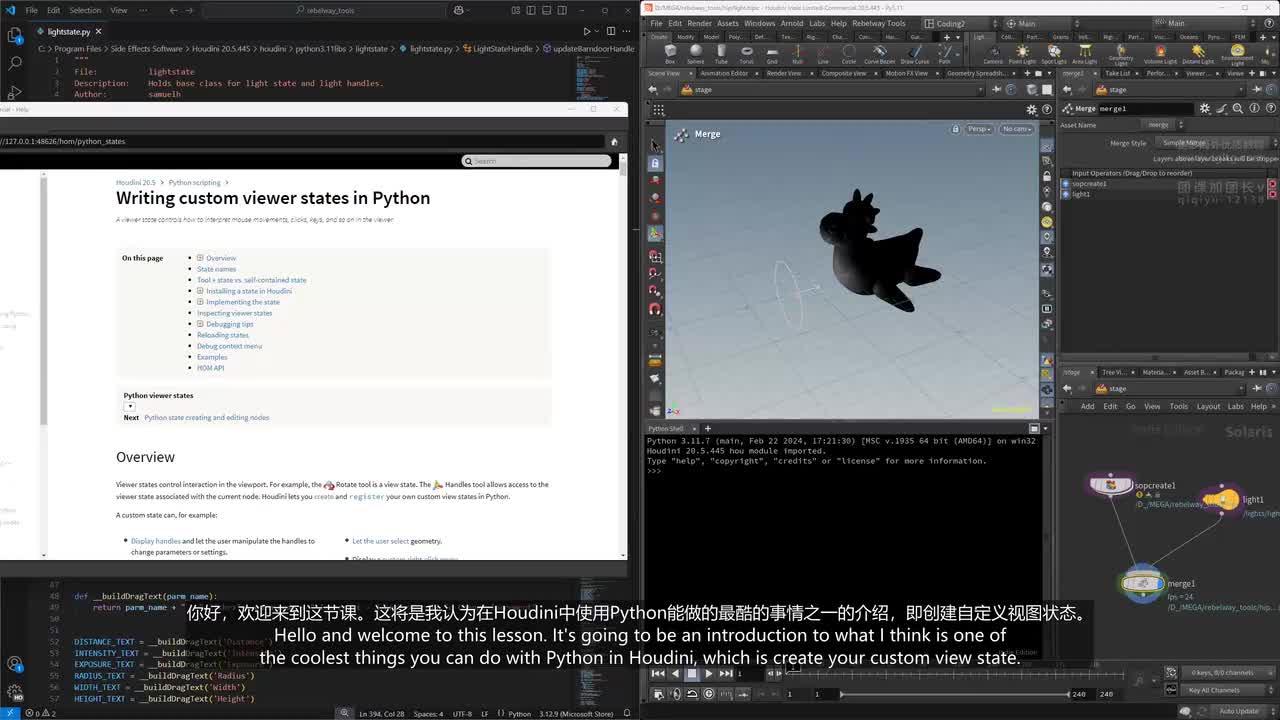Toggle the sopcreate1 input enable checkbox

tap(1272, 184)
